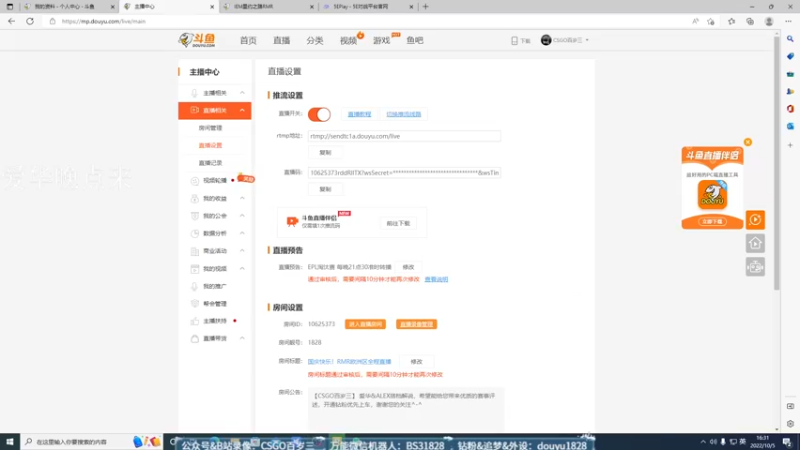Click into the 房间公告 announcement text area
Image resolution: width=800 pixels, height=450 pixels.
coord(406,409)
